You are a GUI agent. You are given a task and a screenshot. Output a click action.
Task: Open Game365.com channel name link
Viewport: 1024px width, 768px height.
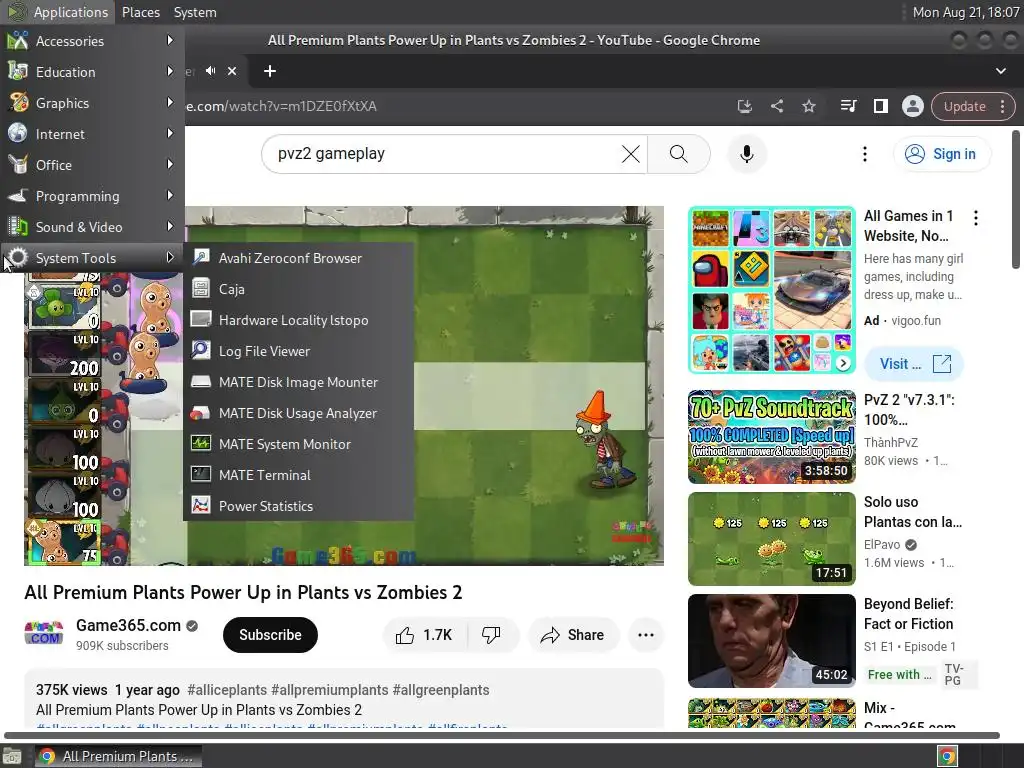(x=128, y=625)
